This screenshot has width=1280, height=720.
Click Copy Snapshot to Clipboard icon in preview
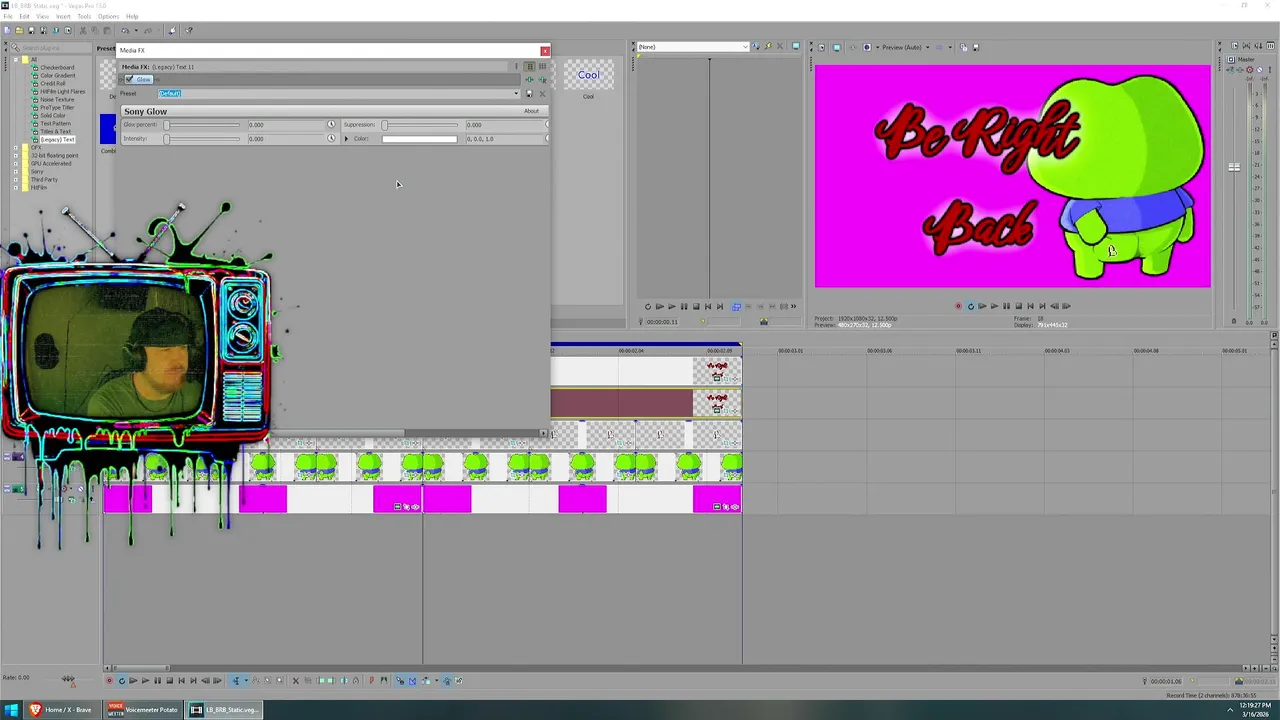pyautogui.click(x=963, y=47)
